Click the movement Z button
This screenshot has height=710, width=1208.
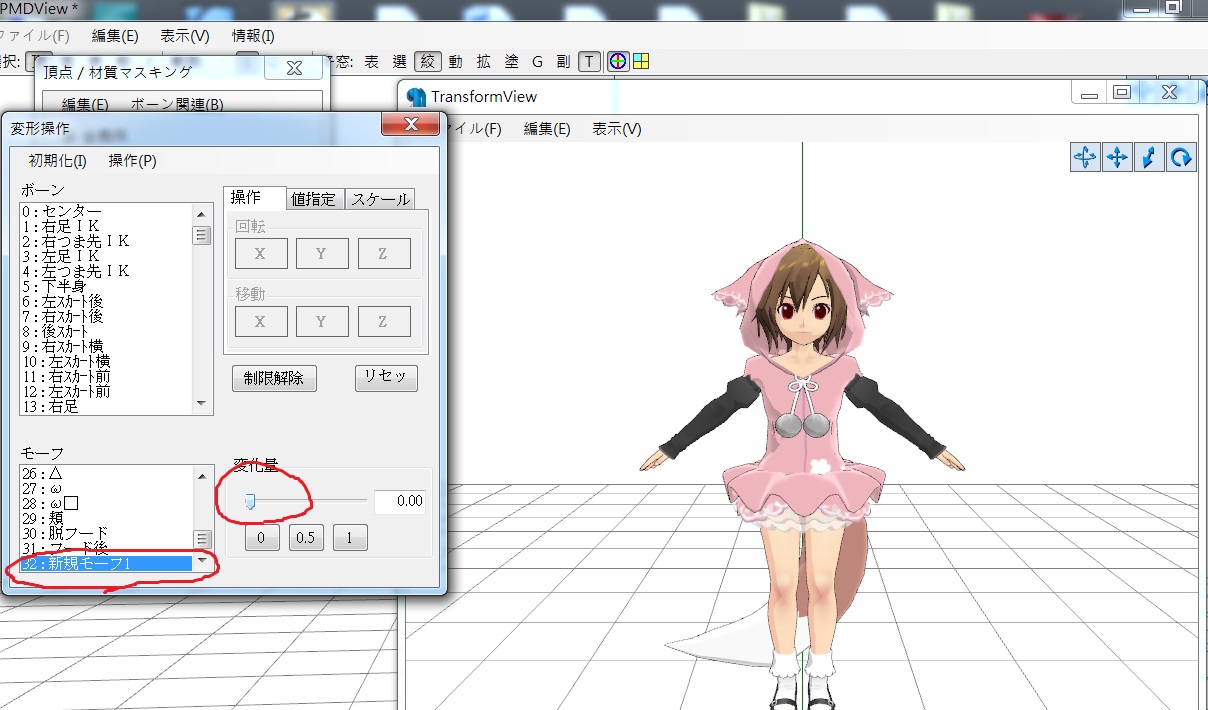coord(384,321)
